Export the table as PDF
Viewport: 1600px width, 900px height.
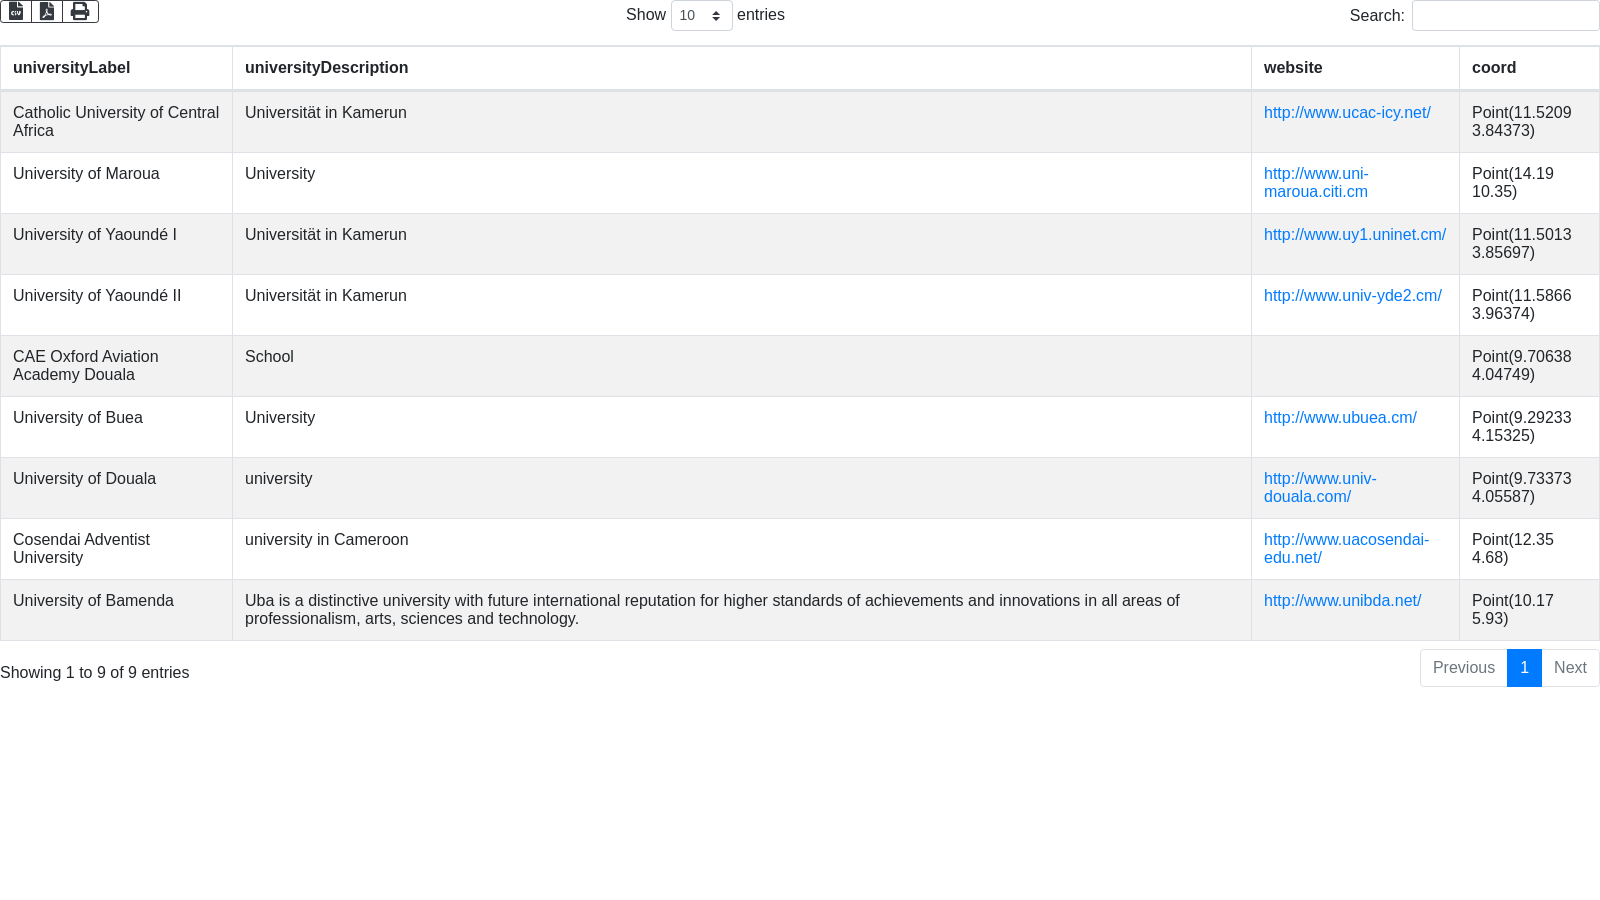[x=47, y=11]
